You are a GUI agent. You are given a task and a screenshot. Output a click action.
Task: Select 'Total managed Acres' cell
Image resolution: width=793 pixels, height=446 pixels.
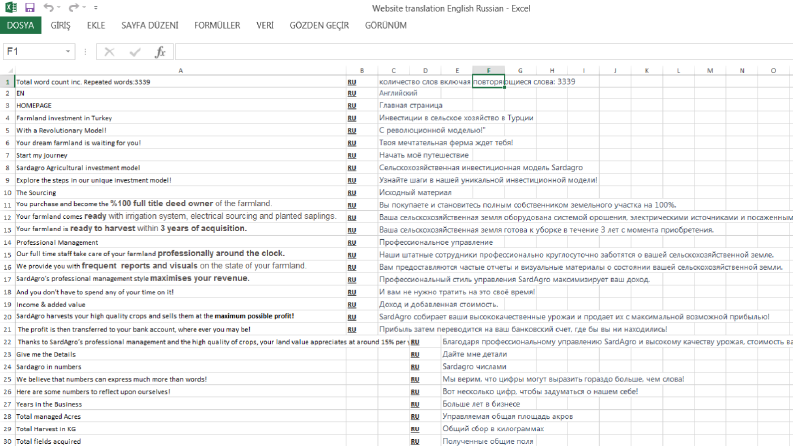(x=181, y=417)
